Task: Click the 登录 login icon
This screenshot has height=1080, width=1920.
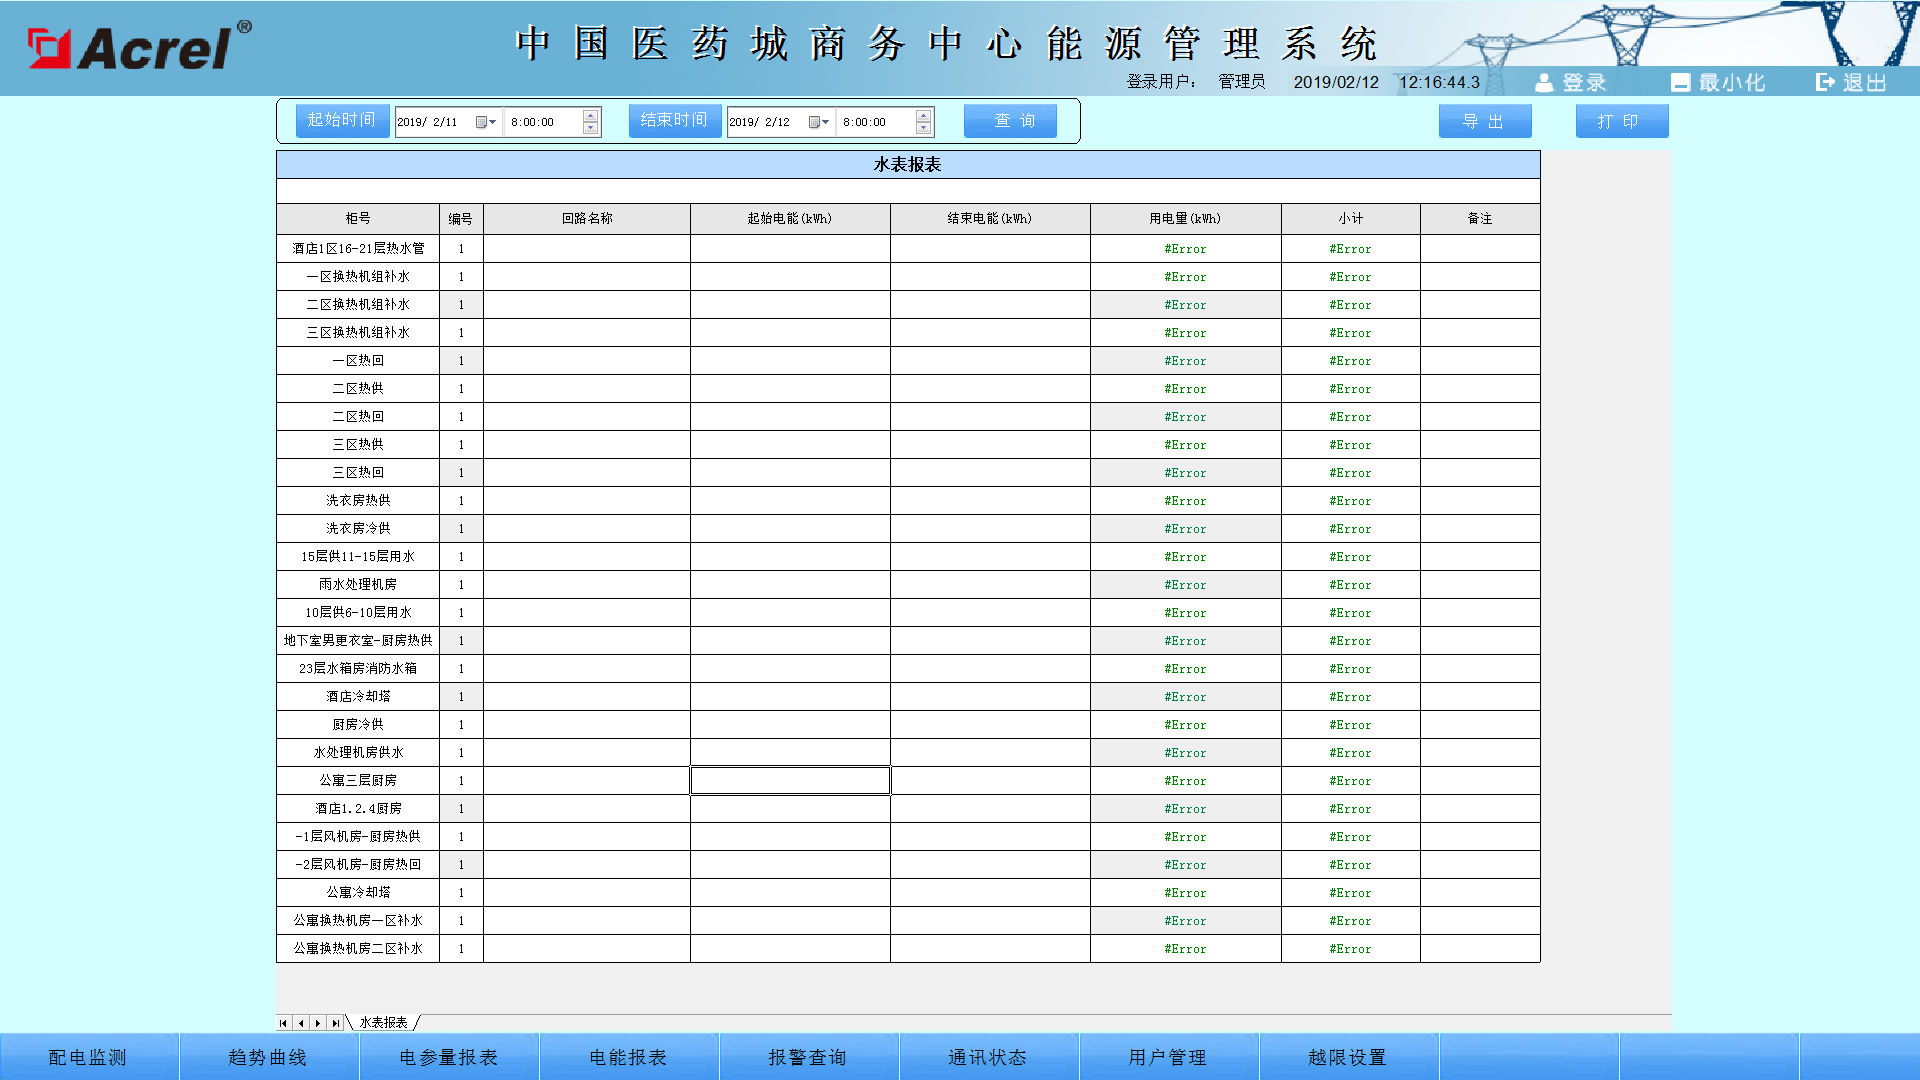Action: [x=1545, y=83]
